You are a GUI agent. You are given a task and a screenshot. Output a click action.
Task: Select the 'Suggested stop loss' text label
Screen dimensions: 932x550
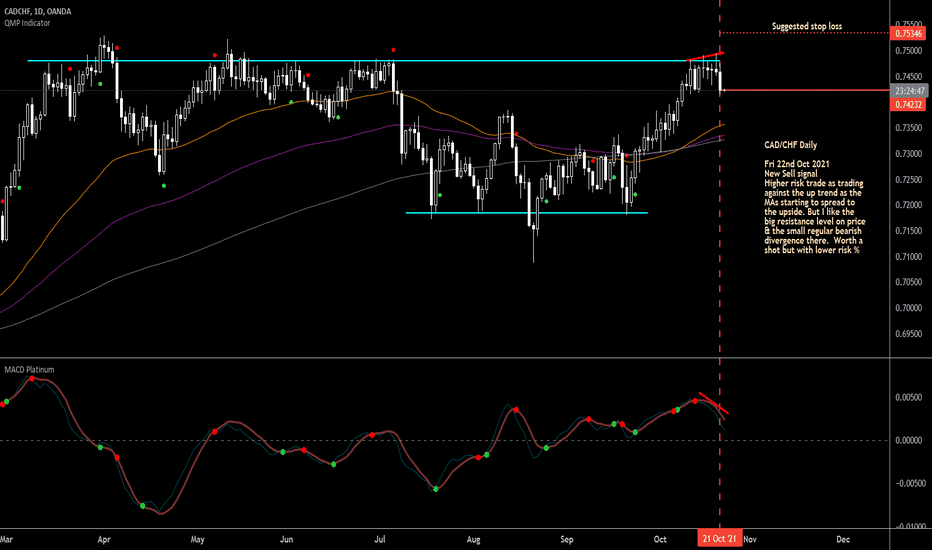click(x=807, y=26)
